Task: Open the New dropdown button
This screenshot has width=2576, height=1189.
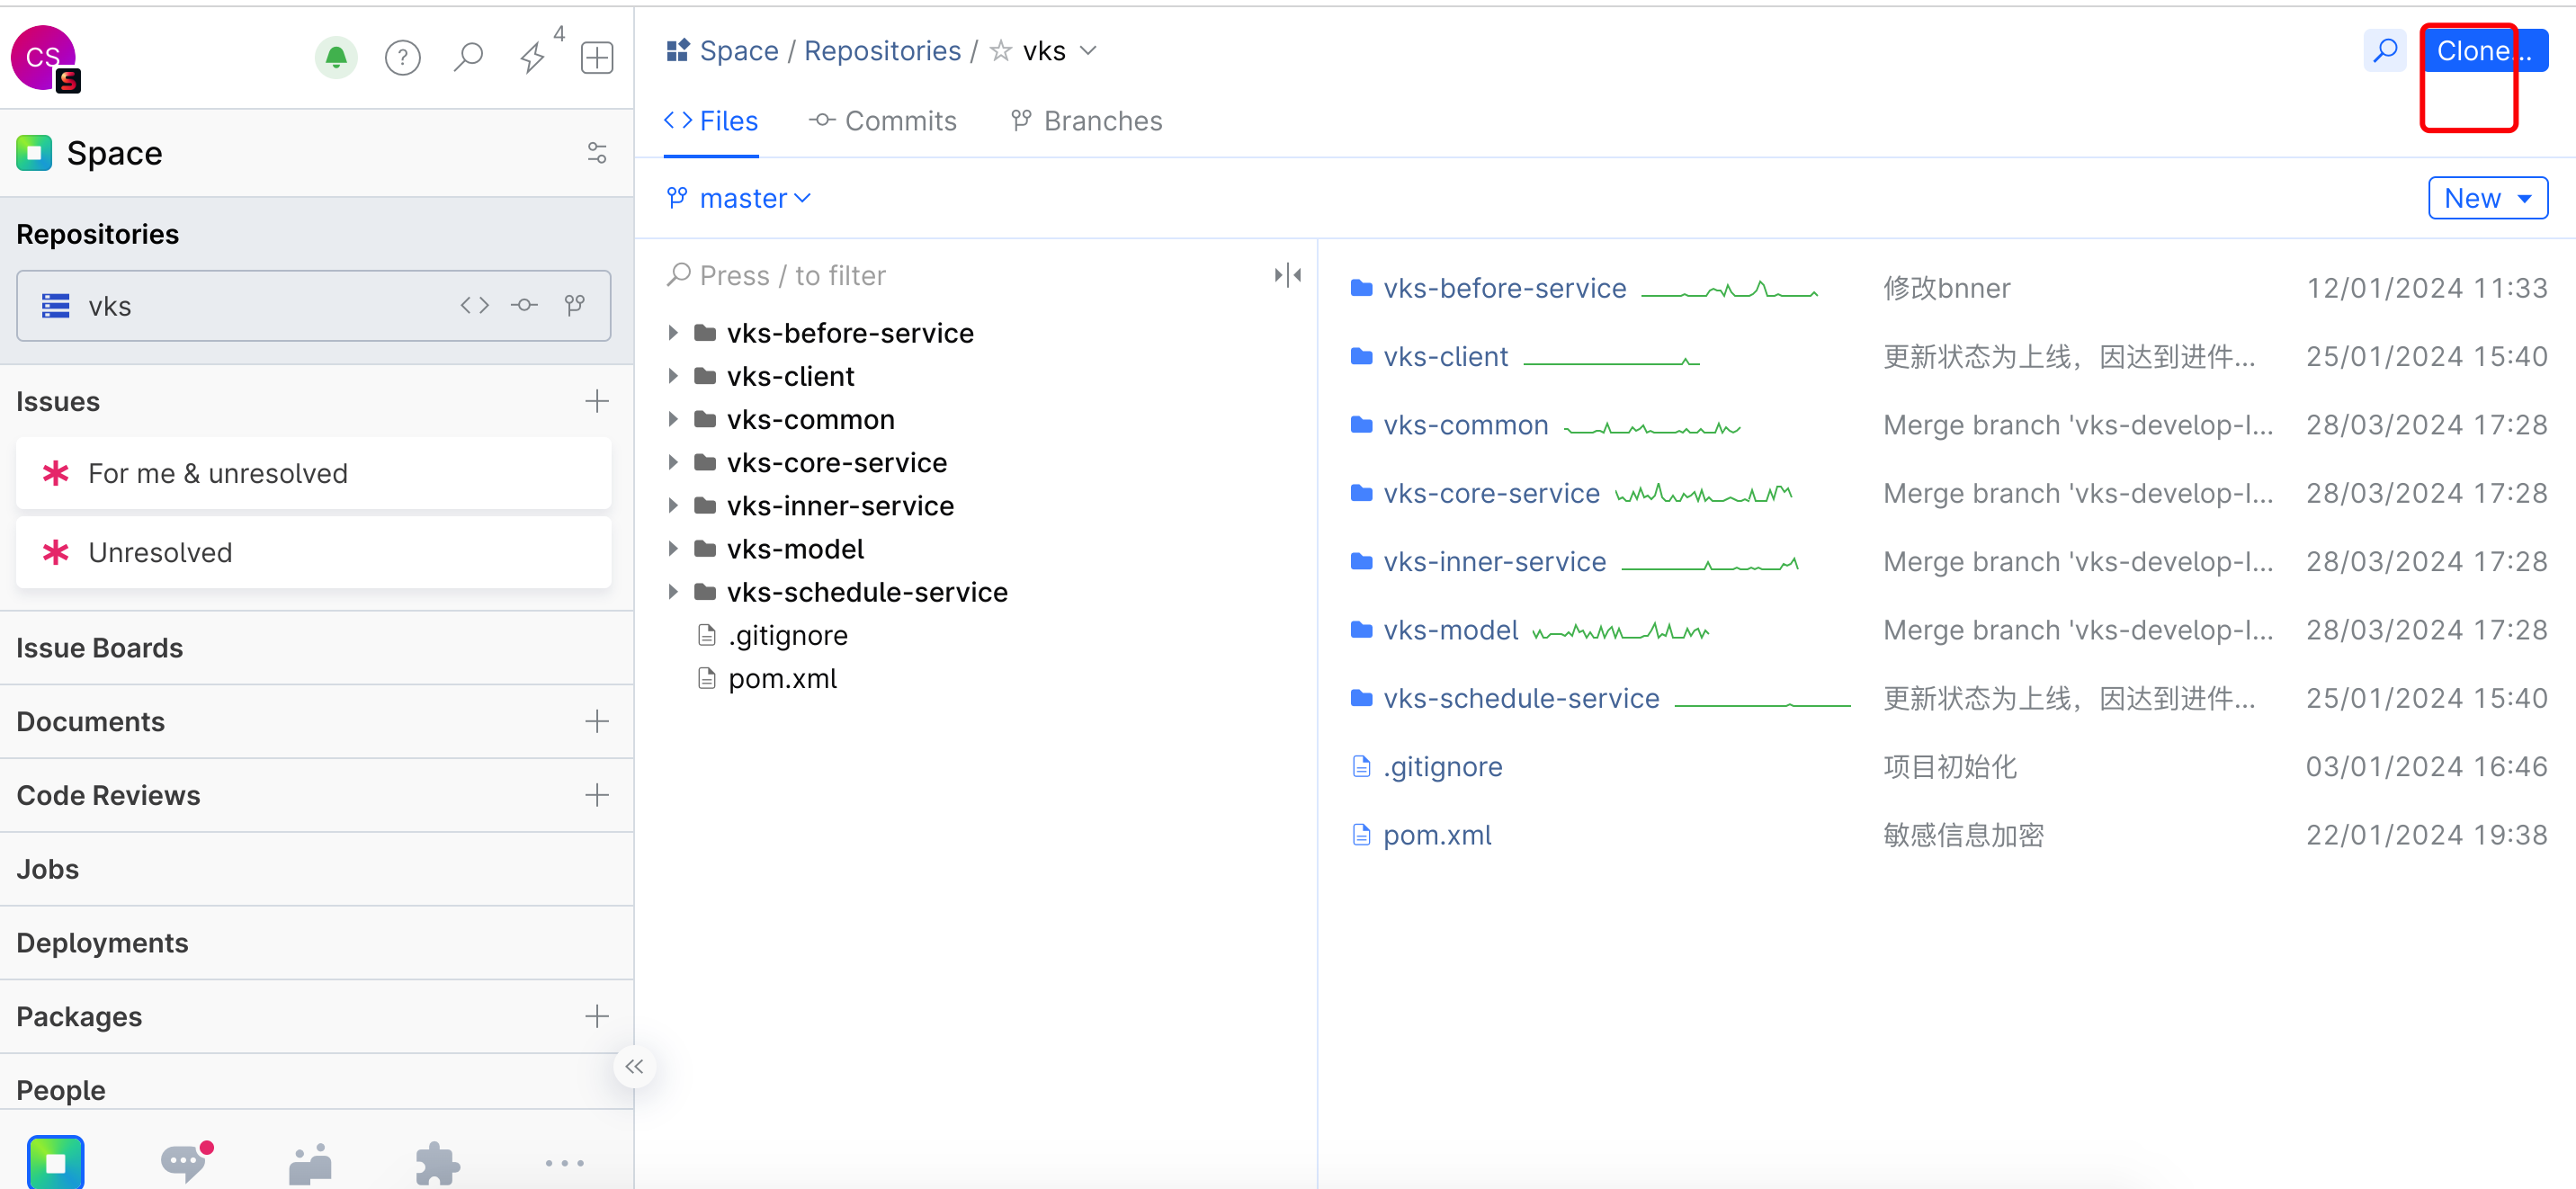Action: (x=2487, y=198)
